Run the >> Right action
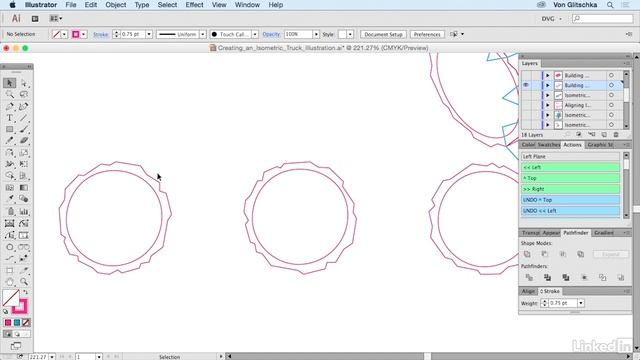Viewport: 640px width, 360px height. pos(570,189)
